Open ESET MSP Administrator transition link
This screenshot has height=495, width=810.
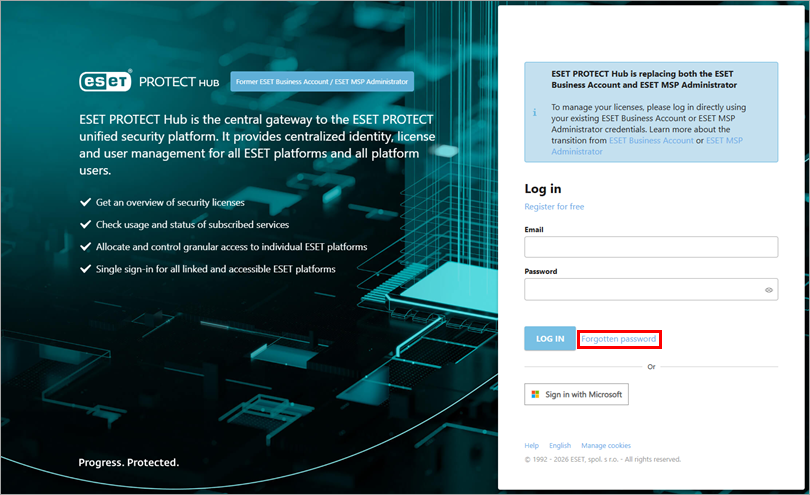pos(724,141)
